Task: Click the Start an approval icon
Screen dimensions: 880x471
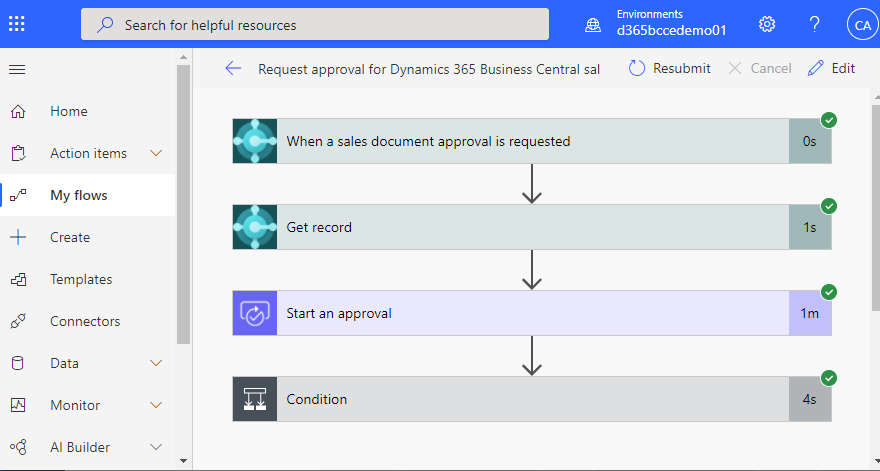Action: pos(255,313)
